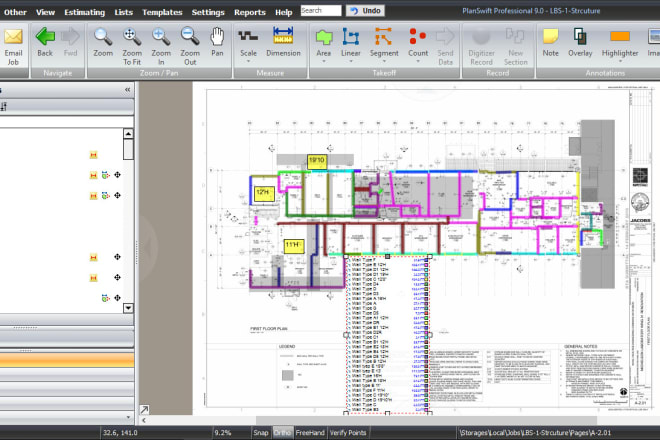Toggle Snap in the status bar
The height and width of the screenshot is (440, 660).
pyautogui.click(x=261, y=432)
